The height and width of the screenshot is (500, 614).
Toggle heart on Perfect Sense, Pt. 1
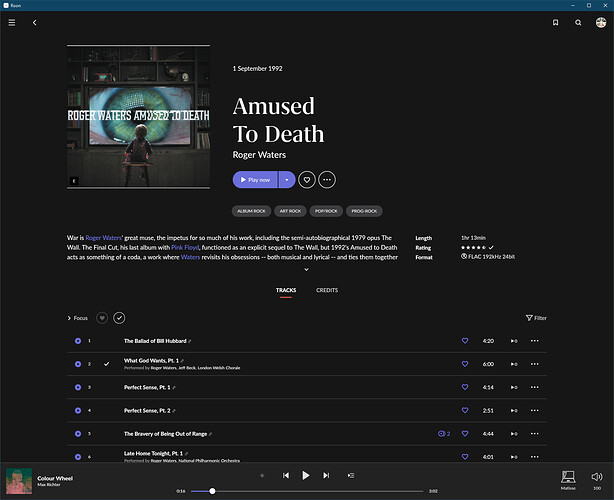point(465,387)
